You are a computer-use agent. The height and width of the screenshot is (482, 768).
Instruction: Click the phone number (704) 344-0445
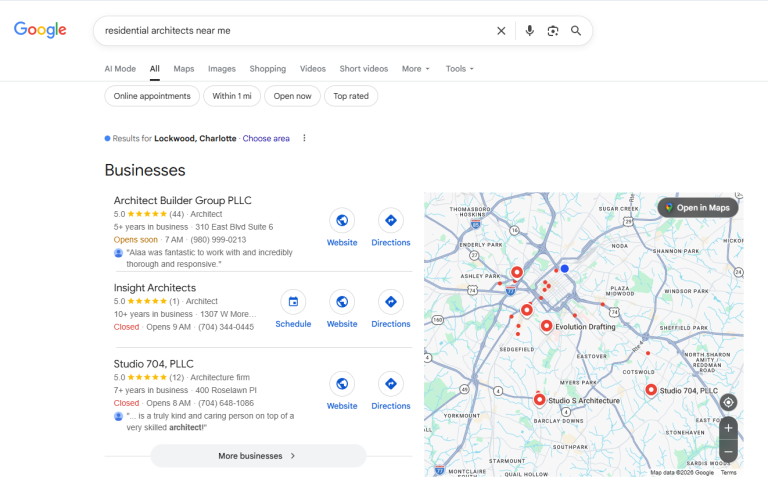[226, 327]
